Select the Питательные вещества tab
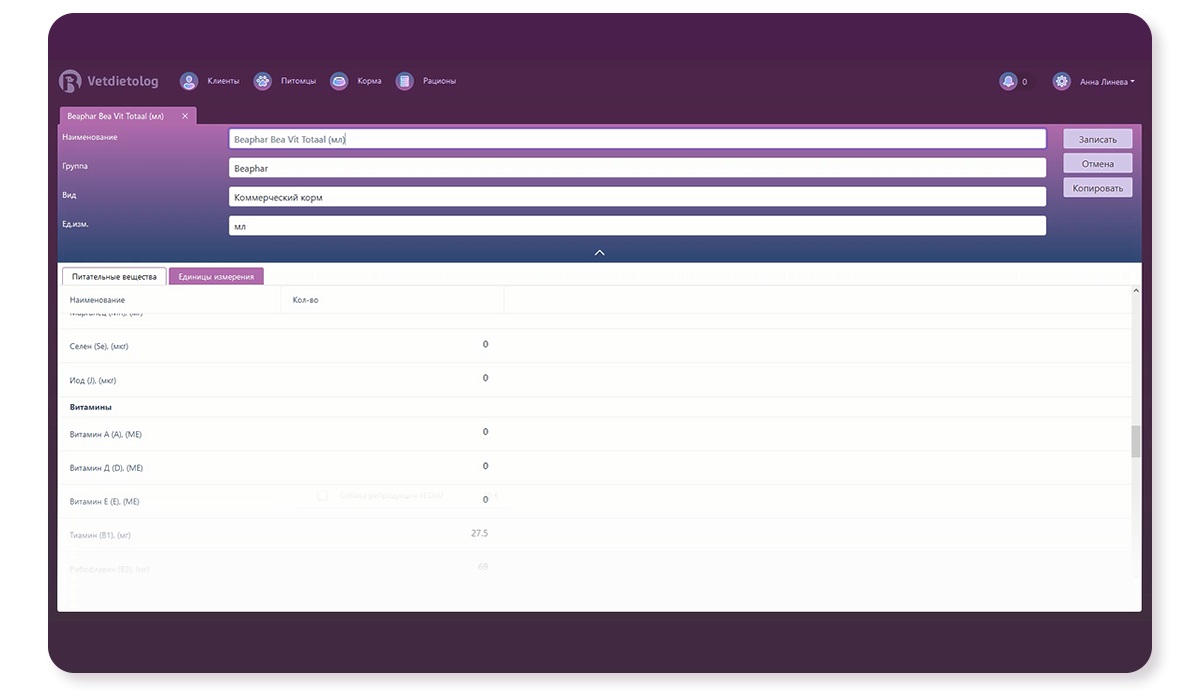The width and height of the screenshot is (1200, 700). pos(114,277)
